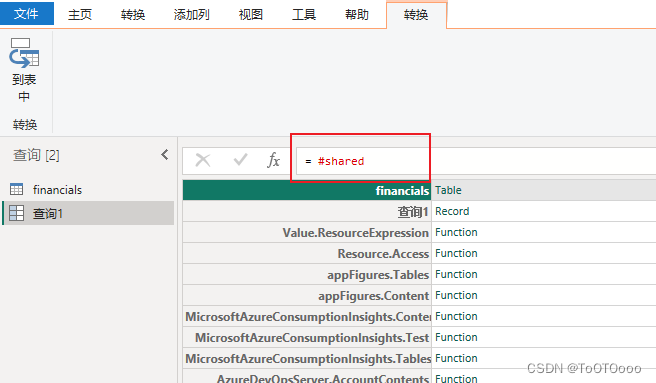Open the Function value for Value.ResourceExpression

point(456,232)
